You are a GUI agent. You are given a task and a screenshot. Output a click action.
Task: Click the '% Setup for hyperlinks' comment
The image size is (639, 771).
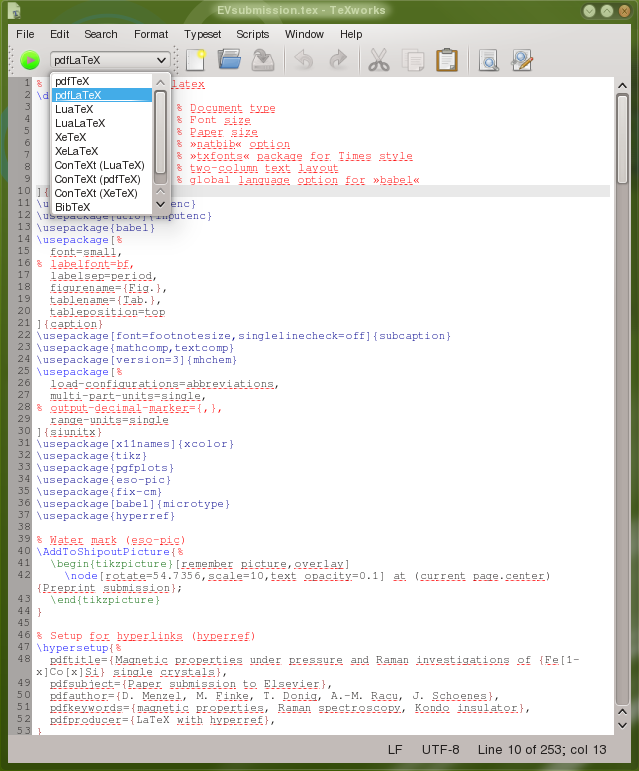click(145, 636)
